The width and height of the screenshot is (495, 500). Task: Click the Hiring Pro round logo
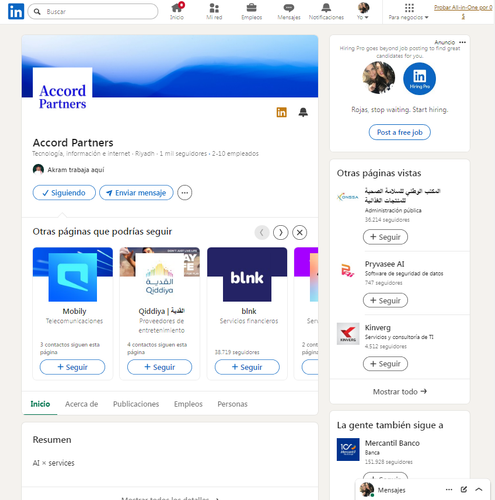coord(419,79)
